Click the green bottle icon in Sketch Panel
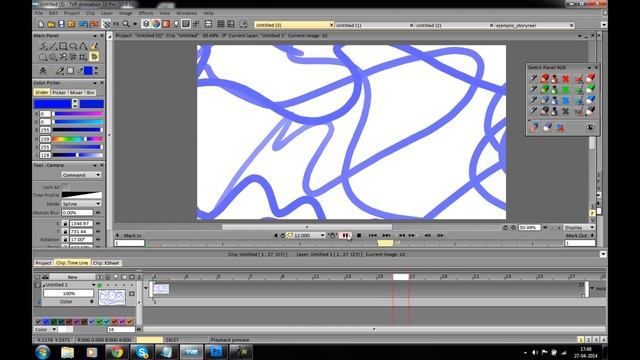This screenshot has height=360, width=640. 555,89
